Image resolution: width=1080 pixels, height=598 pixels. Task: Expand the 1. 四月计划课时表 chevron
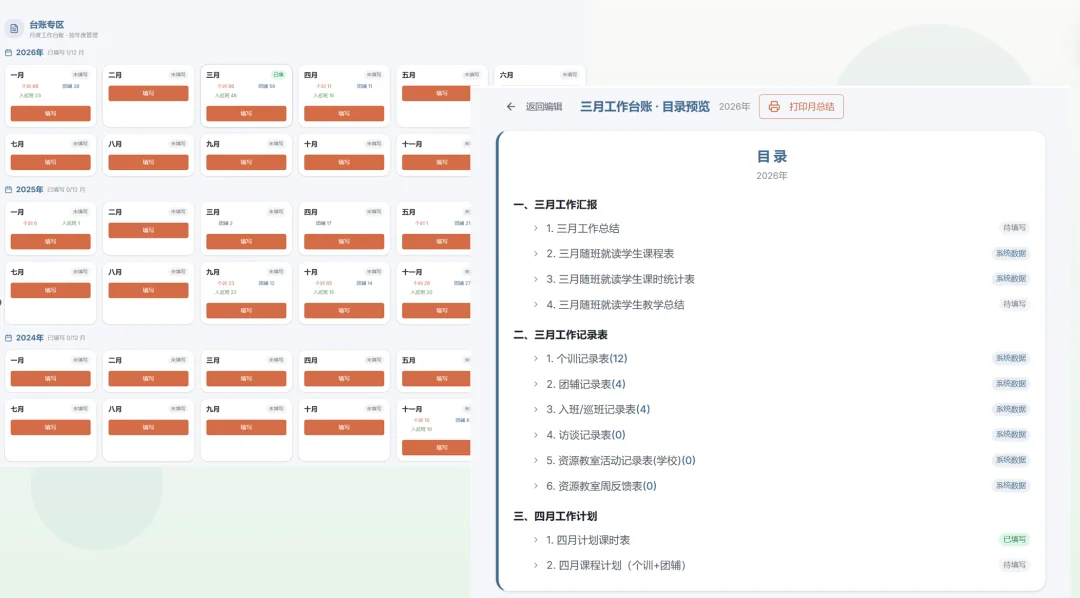536,539
